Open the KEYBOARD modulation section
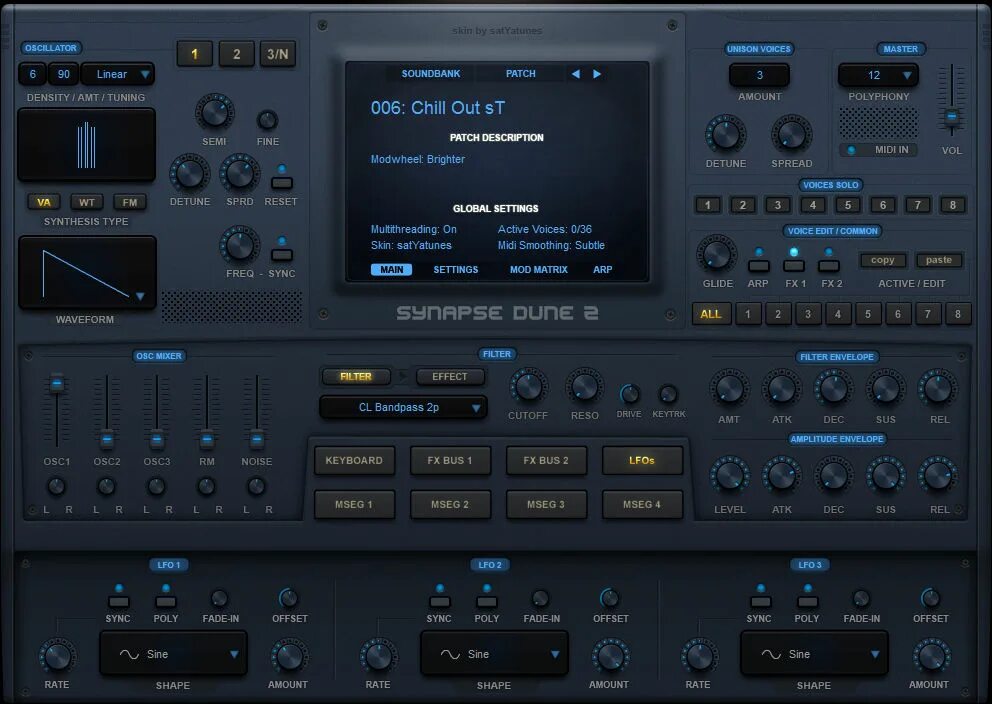The height and width of the screenshot is (704, 992). click(354, 460)
